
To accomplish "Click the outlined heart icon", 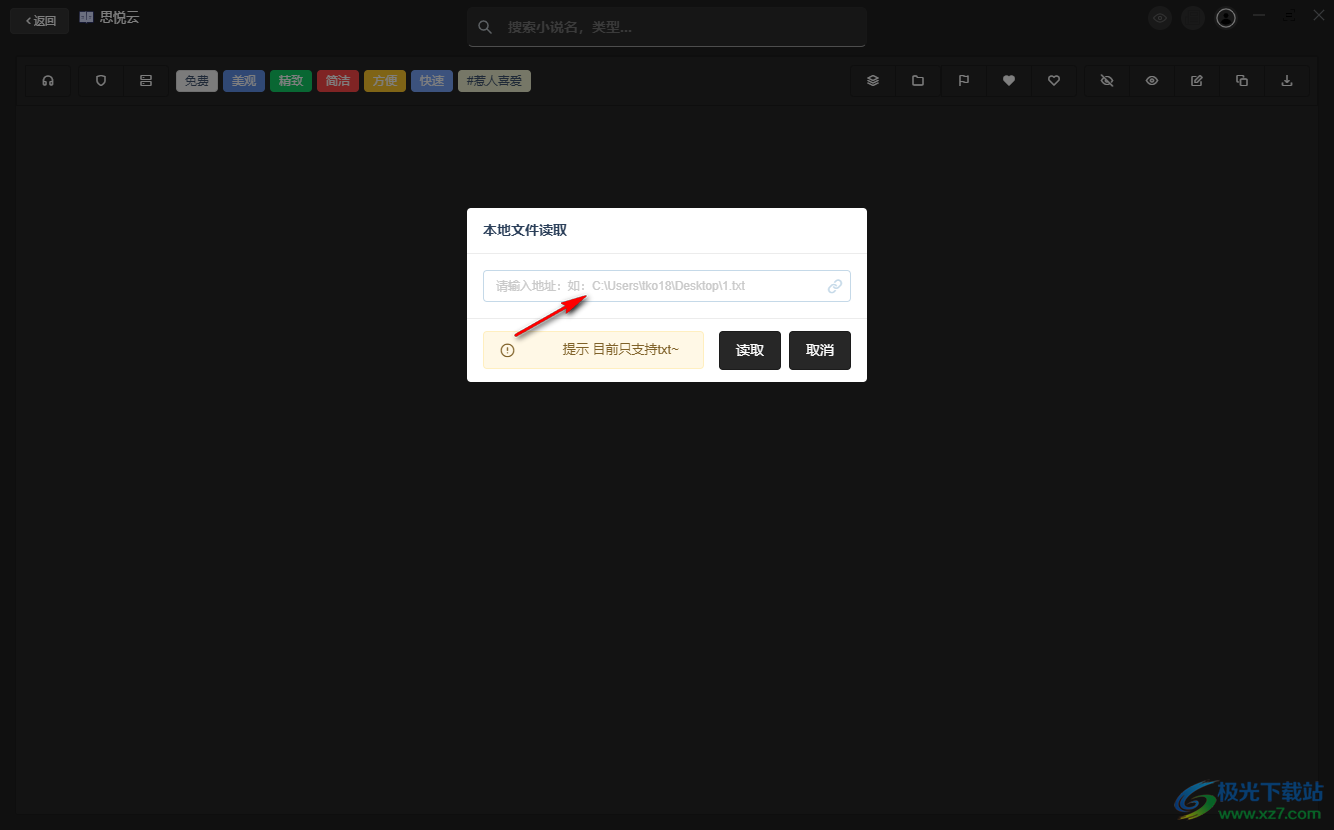I will tap(1054, 81).
